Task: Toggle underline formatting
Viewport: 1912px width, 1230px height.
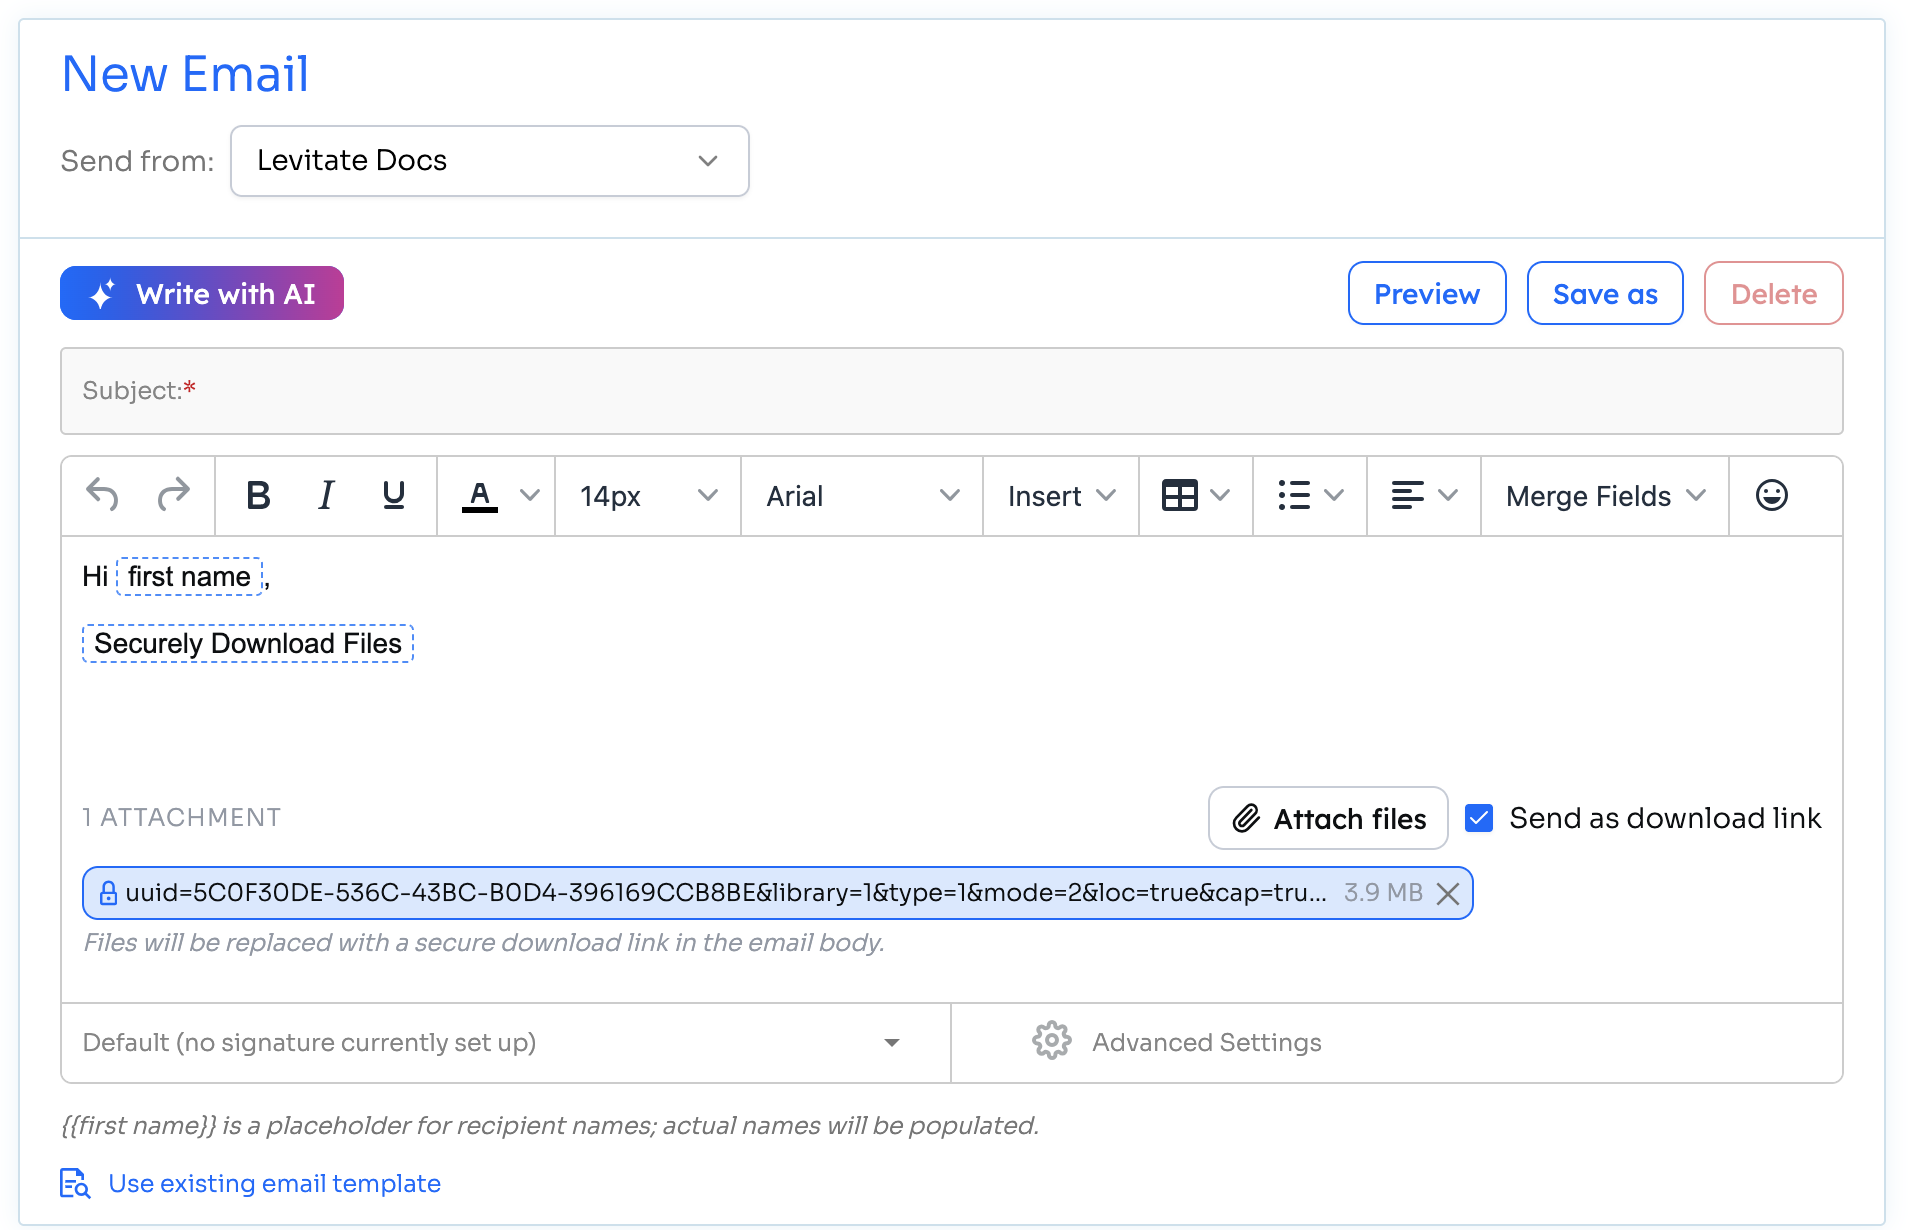Action: tap(394, 495)
